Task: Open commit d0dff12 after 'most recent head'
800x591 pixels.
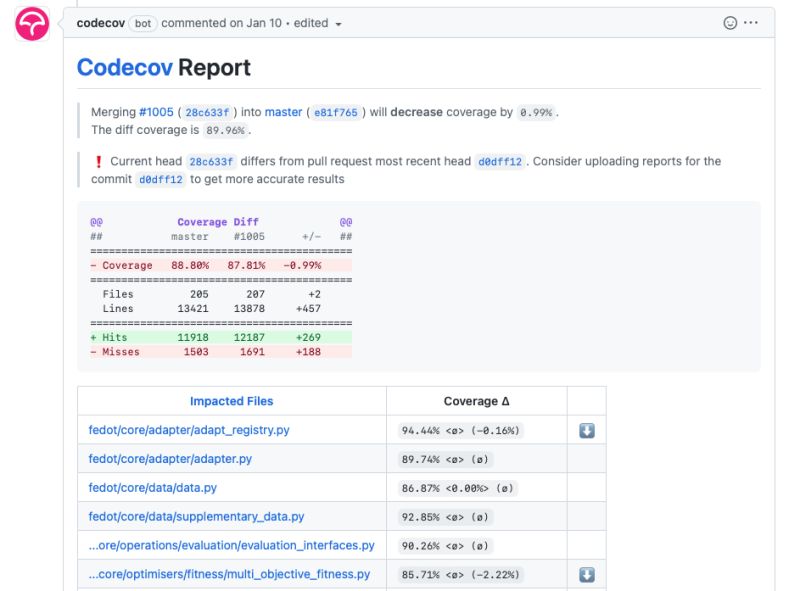Action: 499,162
